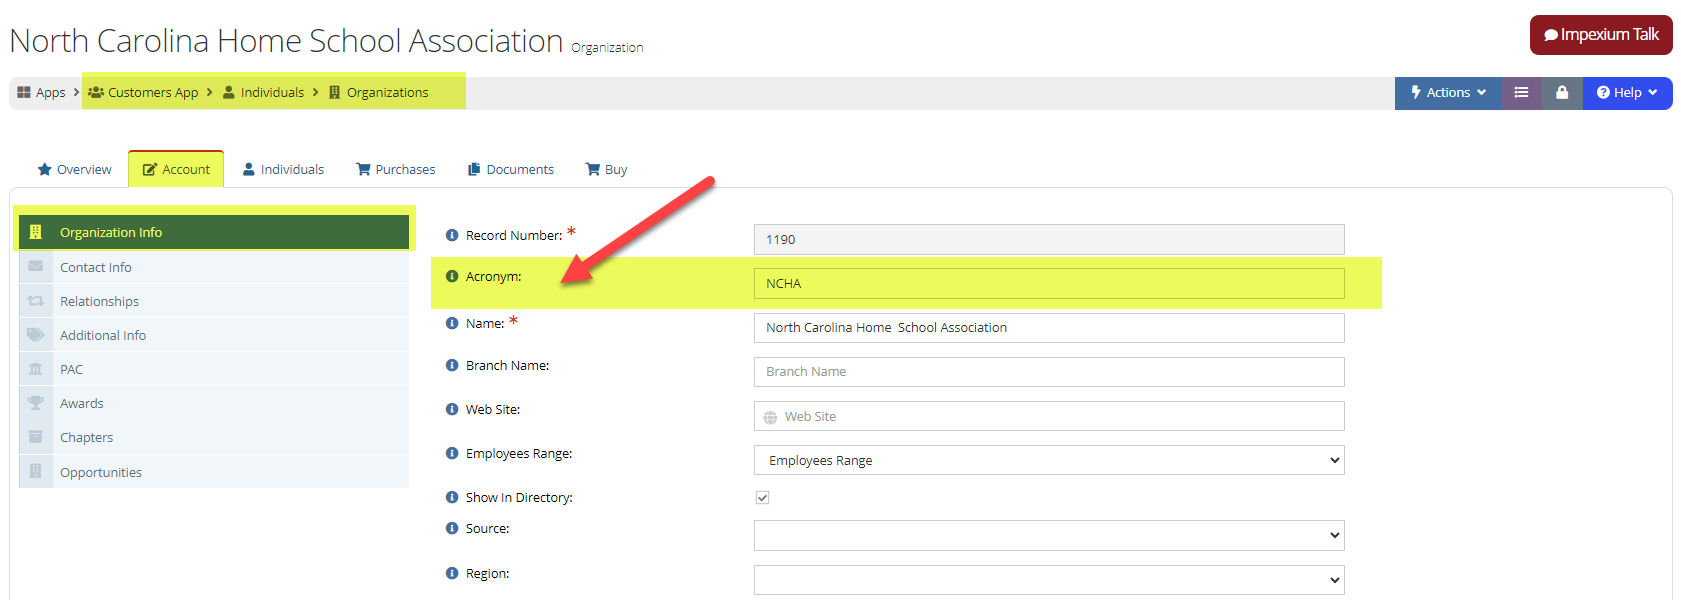The height and width of the screenshot is (600, 1681).
Task: Click the Branch Name input field
Action: (1049, 372)
